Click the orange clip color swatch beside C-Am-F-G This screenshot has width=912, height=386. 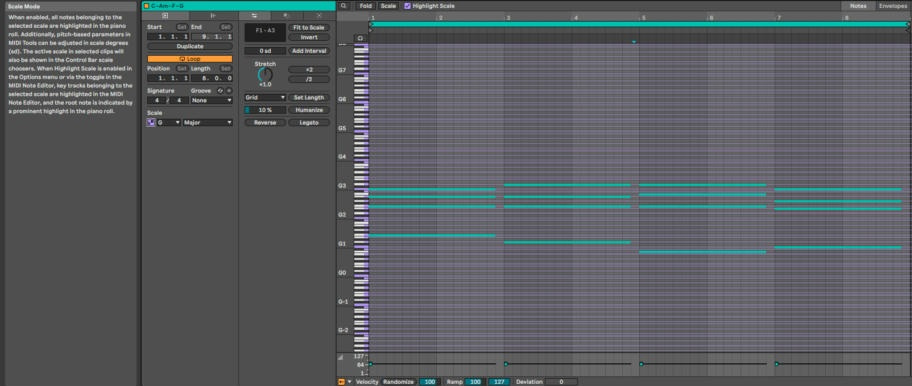146,6
